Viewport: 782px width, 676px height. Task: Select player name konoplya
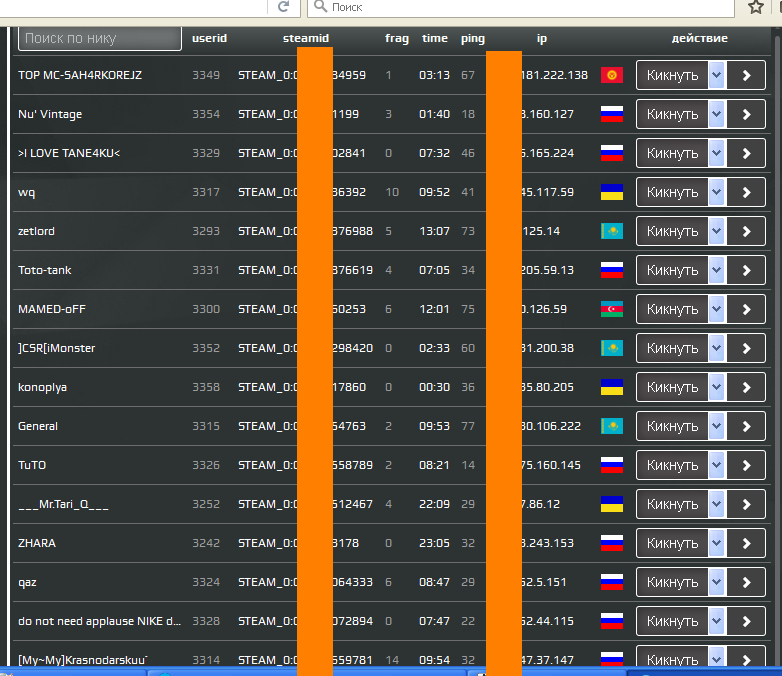coord(42,388)
